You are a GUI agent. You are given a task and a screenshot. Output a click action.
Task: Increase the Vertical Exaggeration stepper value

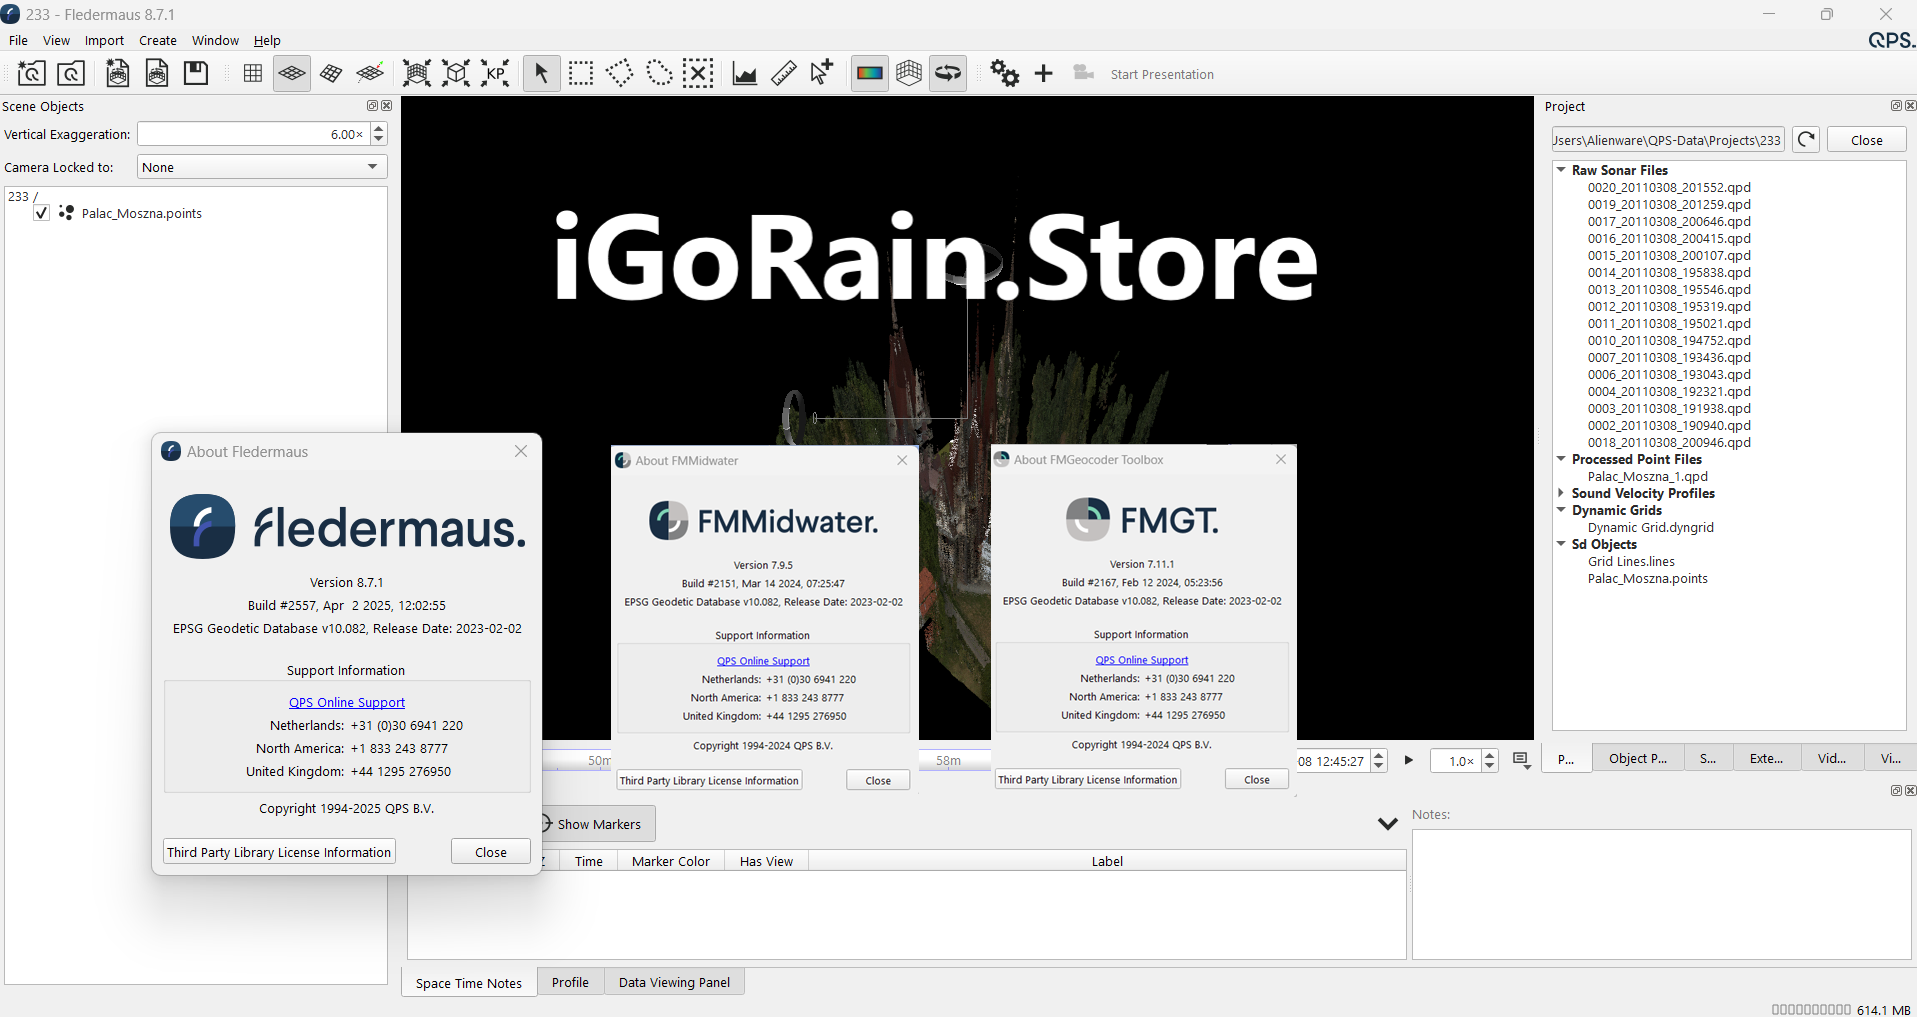pos(379,128)
